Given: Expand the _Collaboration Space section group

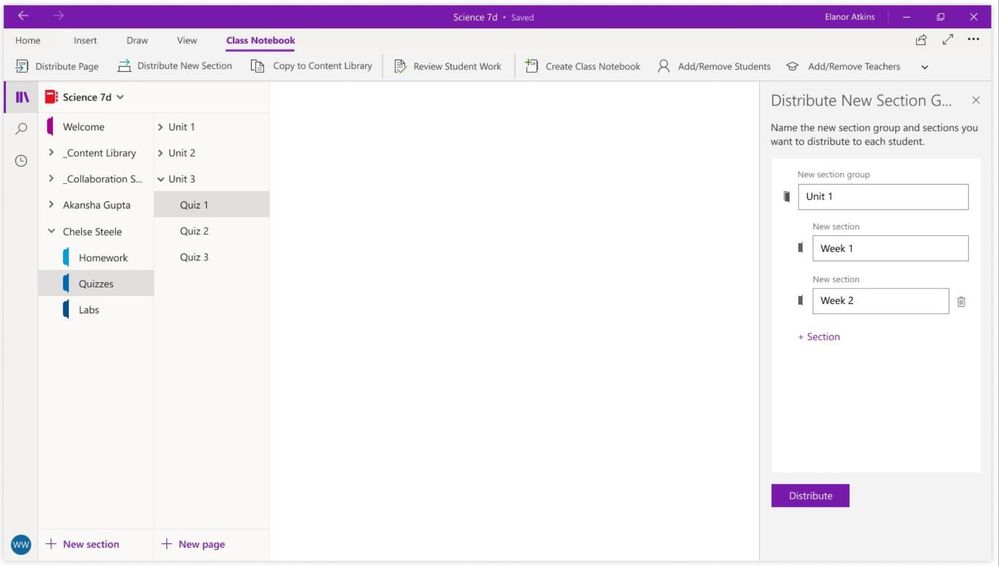Looking at the screenshot, I should click(51, 178).
